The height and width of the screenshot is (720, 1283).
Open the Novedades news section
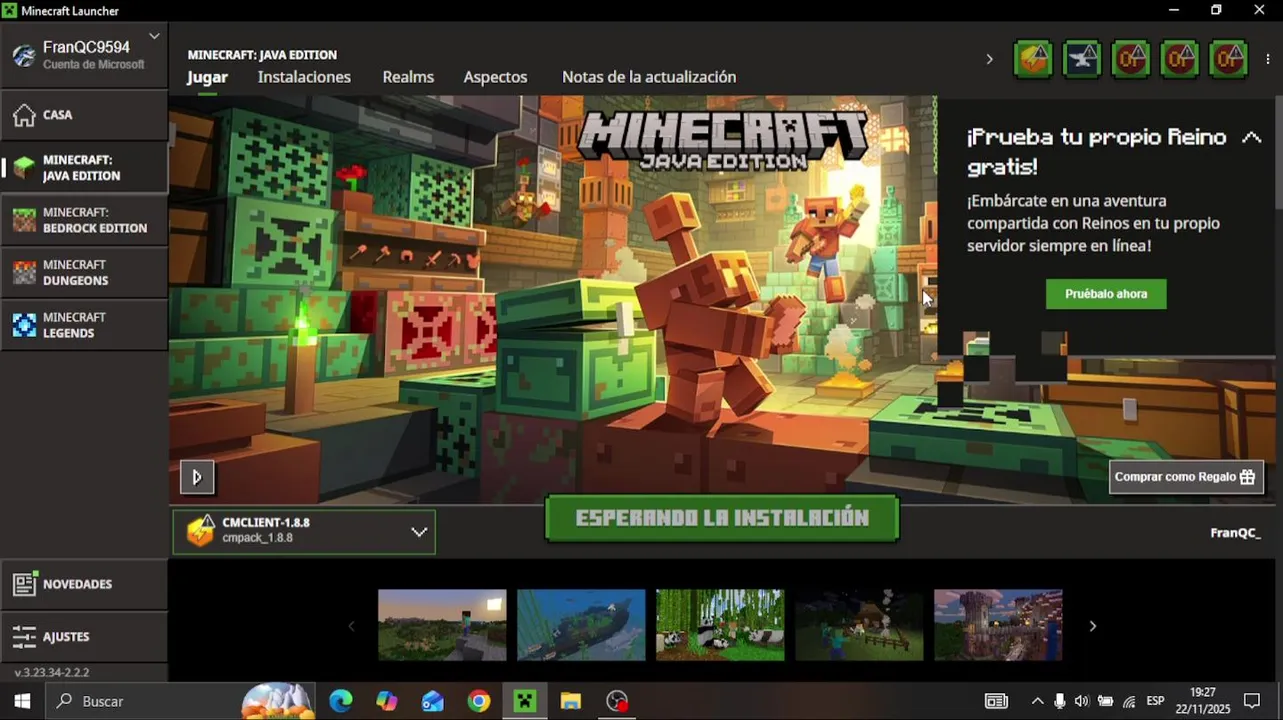pos(84,584)
